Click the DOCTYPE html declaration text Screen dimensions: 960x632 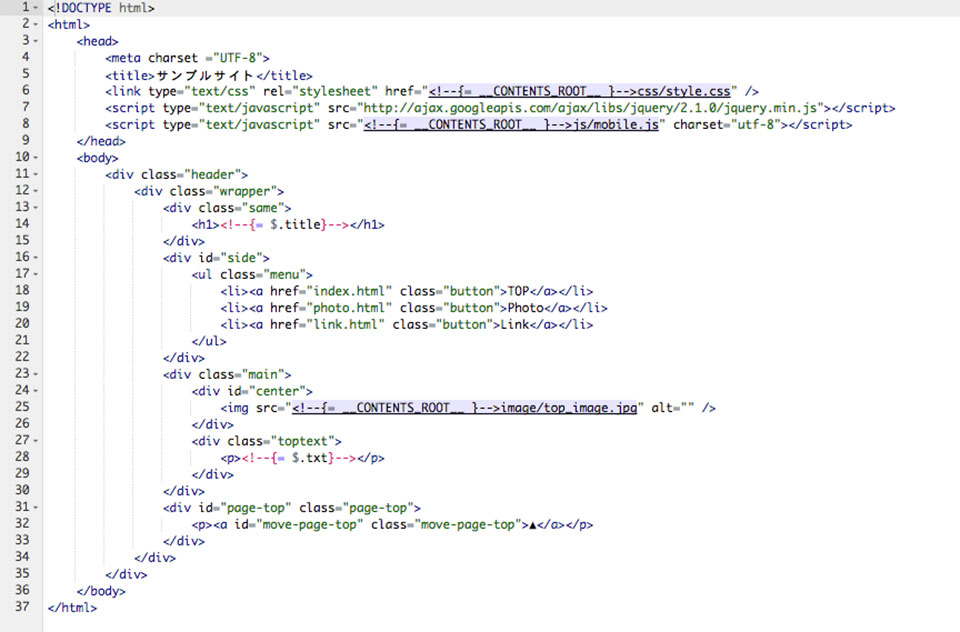[x=101, y=8]
